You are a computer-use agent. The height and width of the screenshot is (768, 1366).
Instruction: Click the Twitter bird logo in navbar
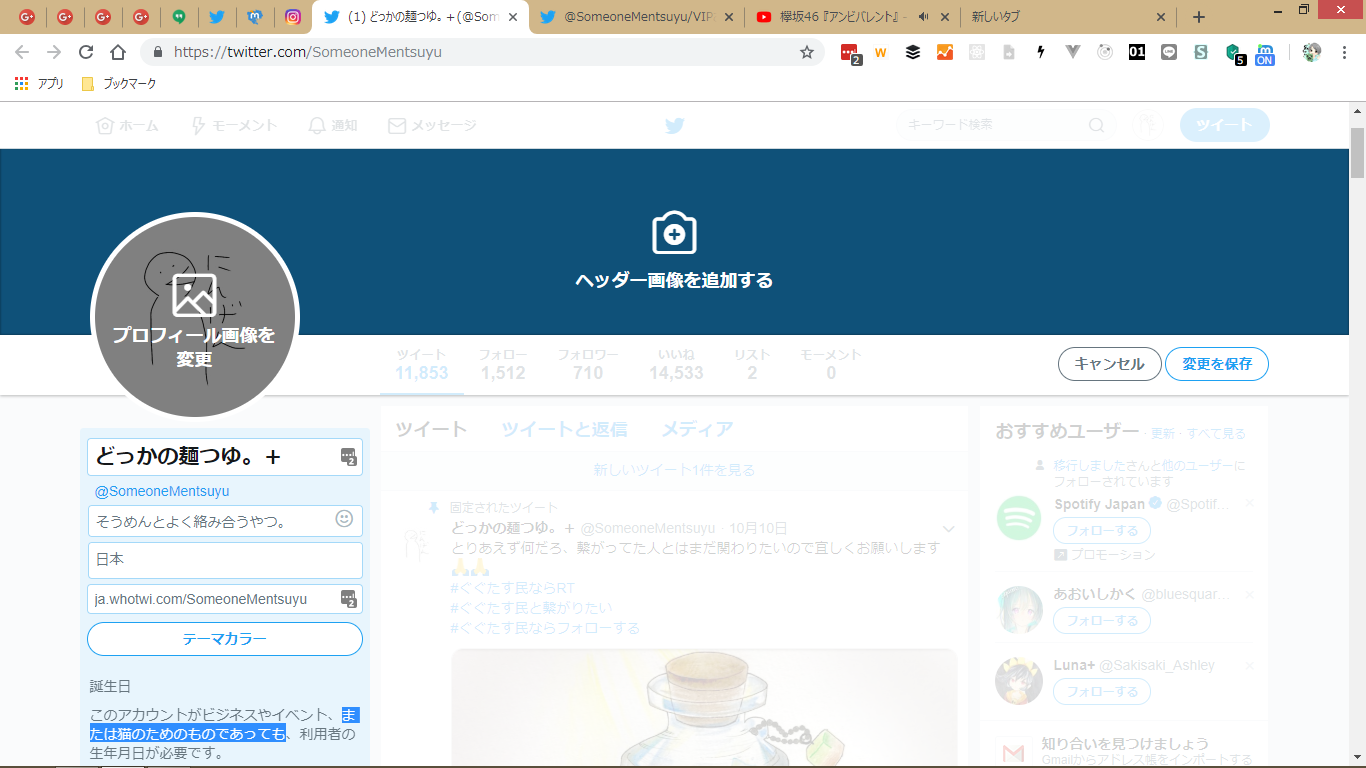coord(674,126)
